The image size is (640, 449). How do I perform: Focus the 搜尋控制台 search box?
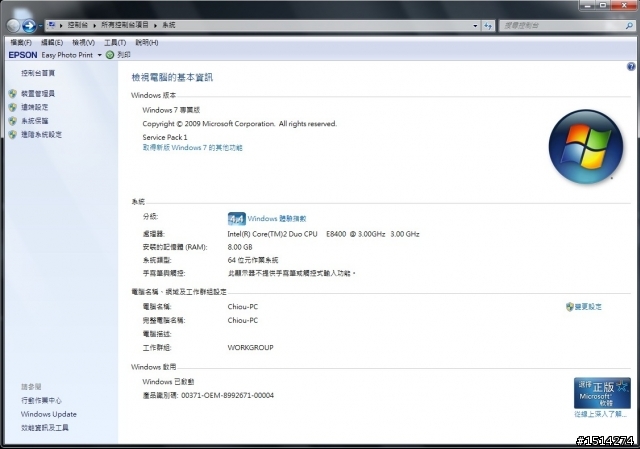click(x=562, y=26)
